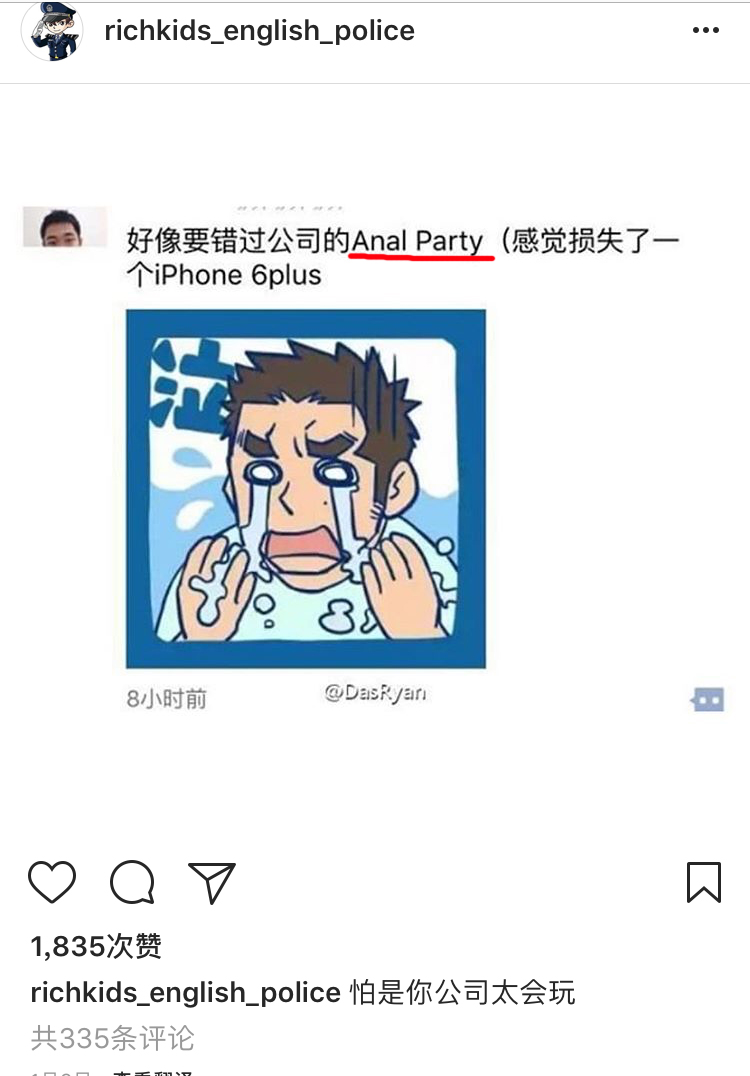The width and height of the screenshot is (750, 1076).
Task: Tap the blue comment icon inside screenshot
Action: [707, 699]
